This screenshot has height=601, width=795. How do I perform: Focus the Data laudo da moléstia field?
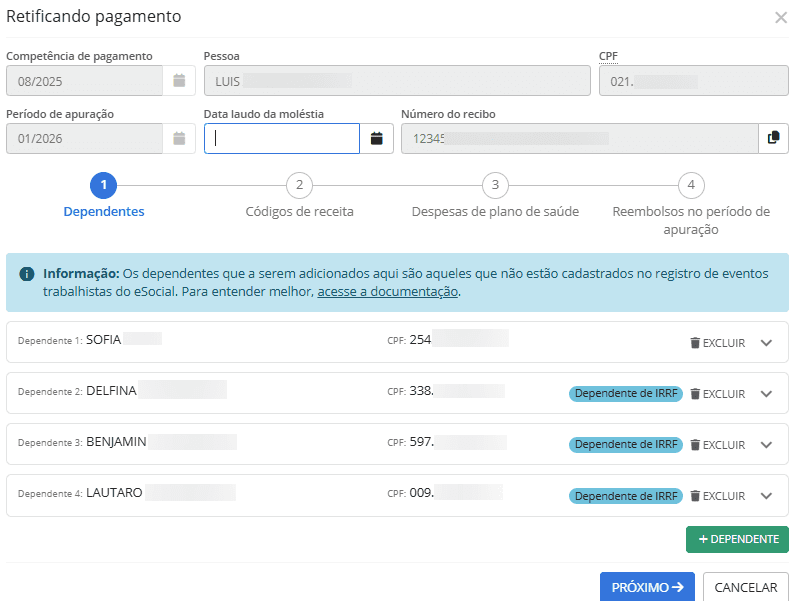282,139
